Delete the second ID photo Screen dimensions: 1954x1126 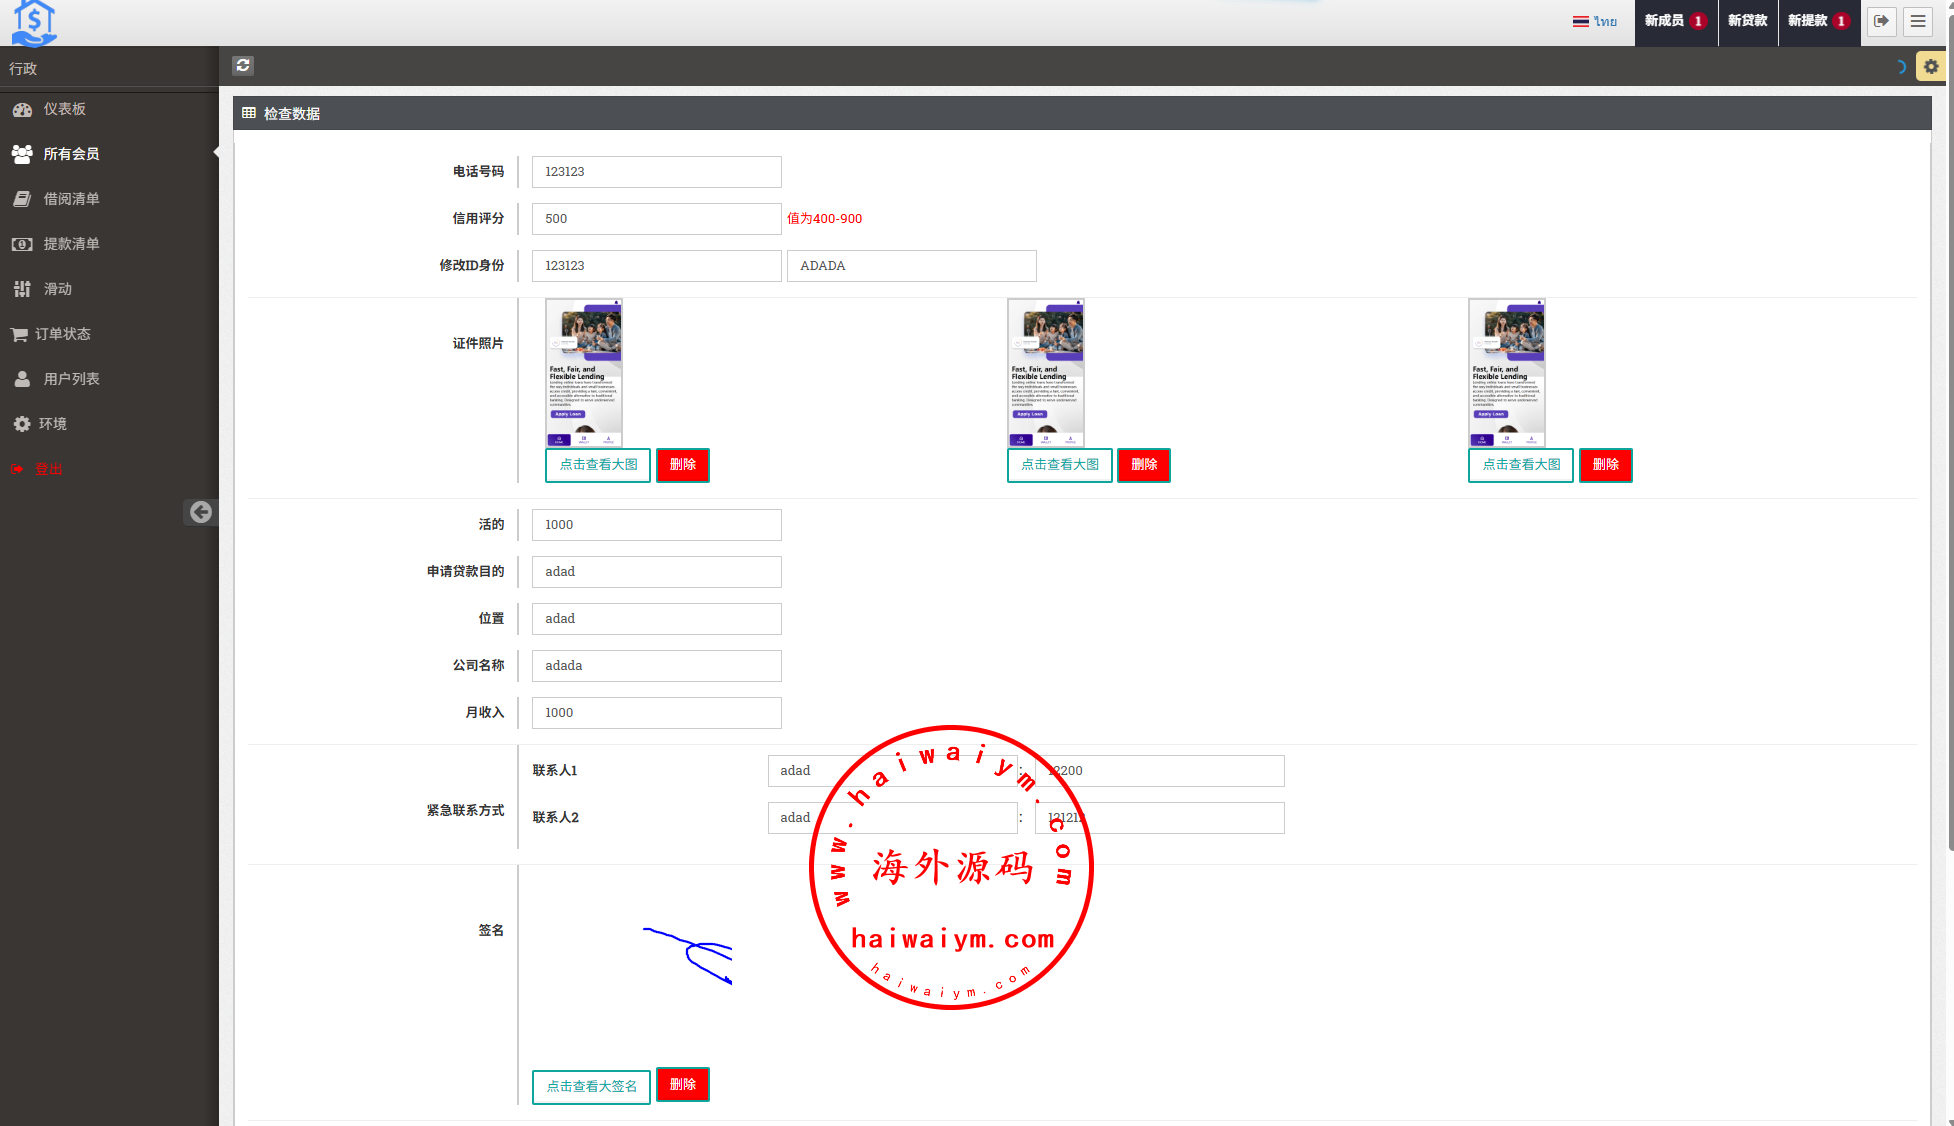[1143, 465]
